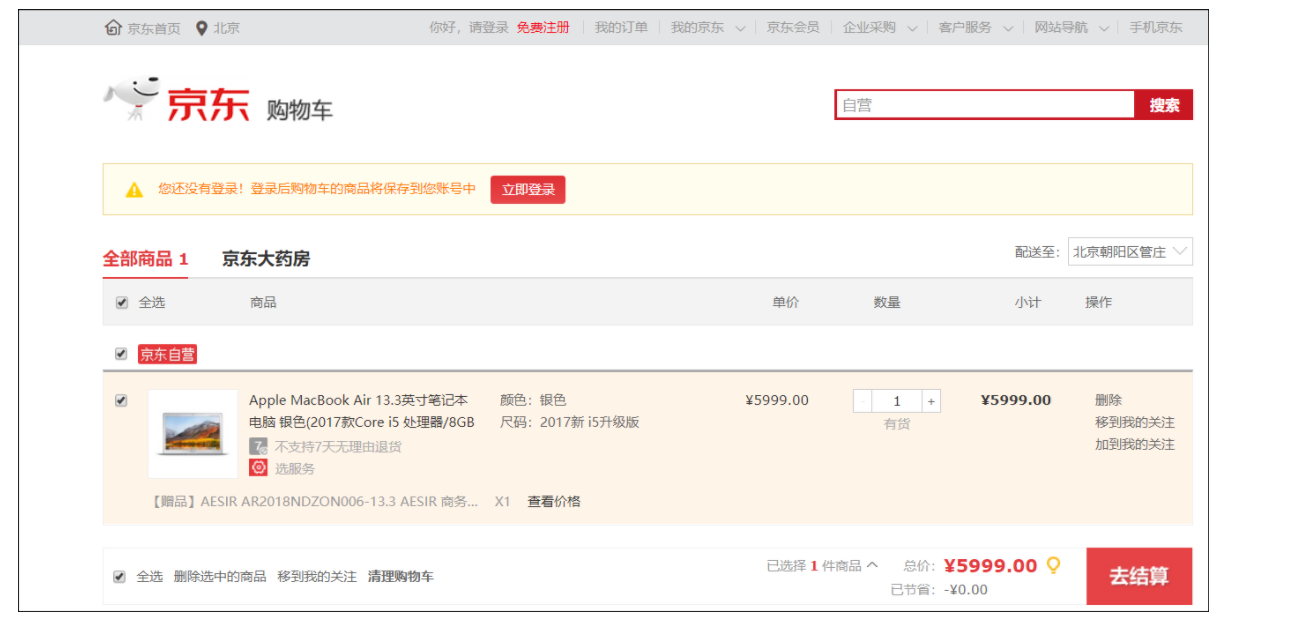Click the unit price ¥5999.00
Viewport: 1305px width, 627px height.
tap(777, 400)
